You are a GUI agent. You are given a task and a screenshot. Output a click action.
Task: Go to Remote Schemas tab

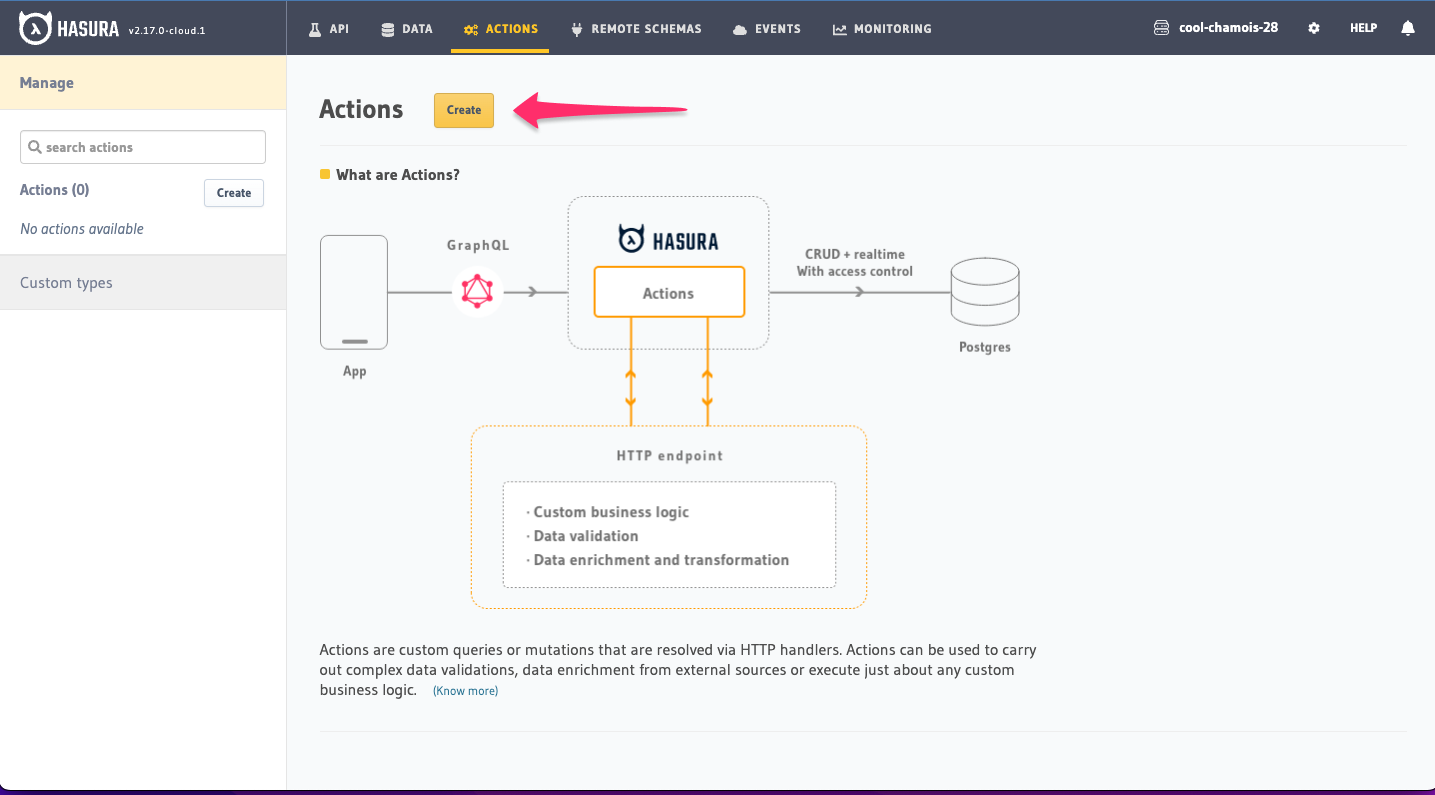(x=636, y=29)
